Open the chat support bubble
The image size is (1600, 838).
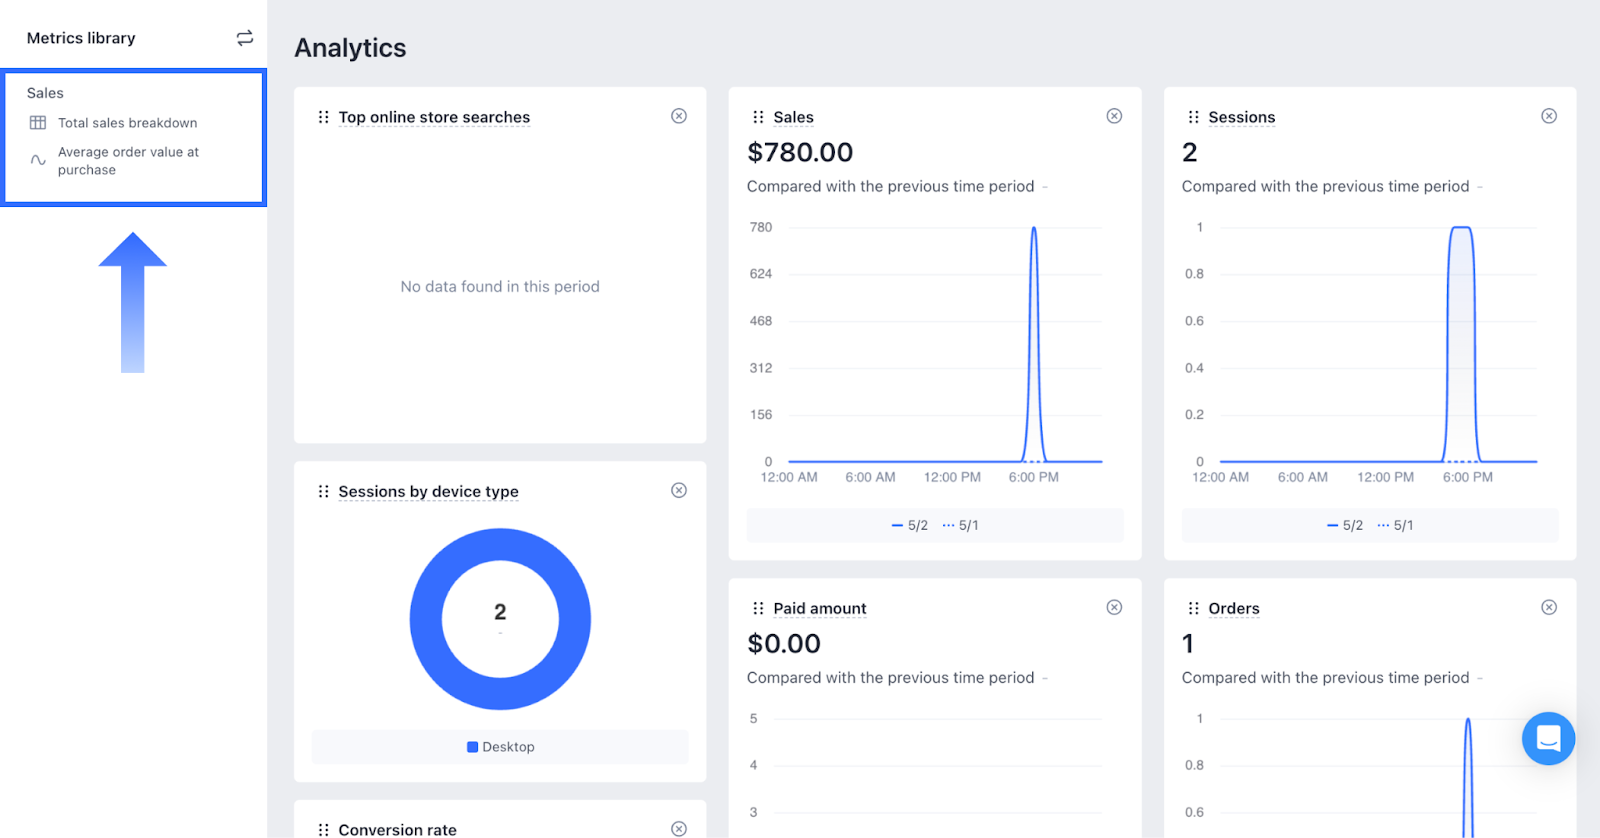point(1548,738)
